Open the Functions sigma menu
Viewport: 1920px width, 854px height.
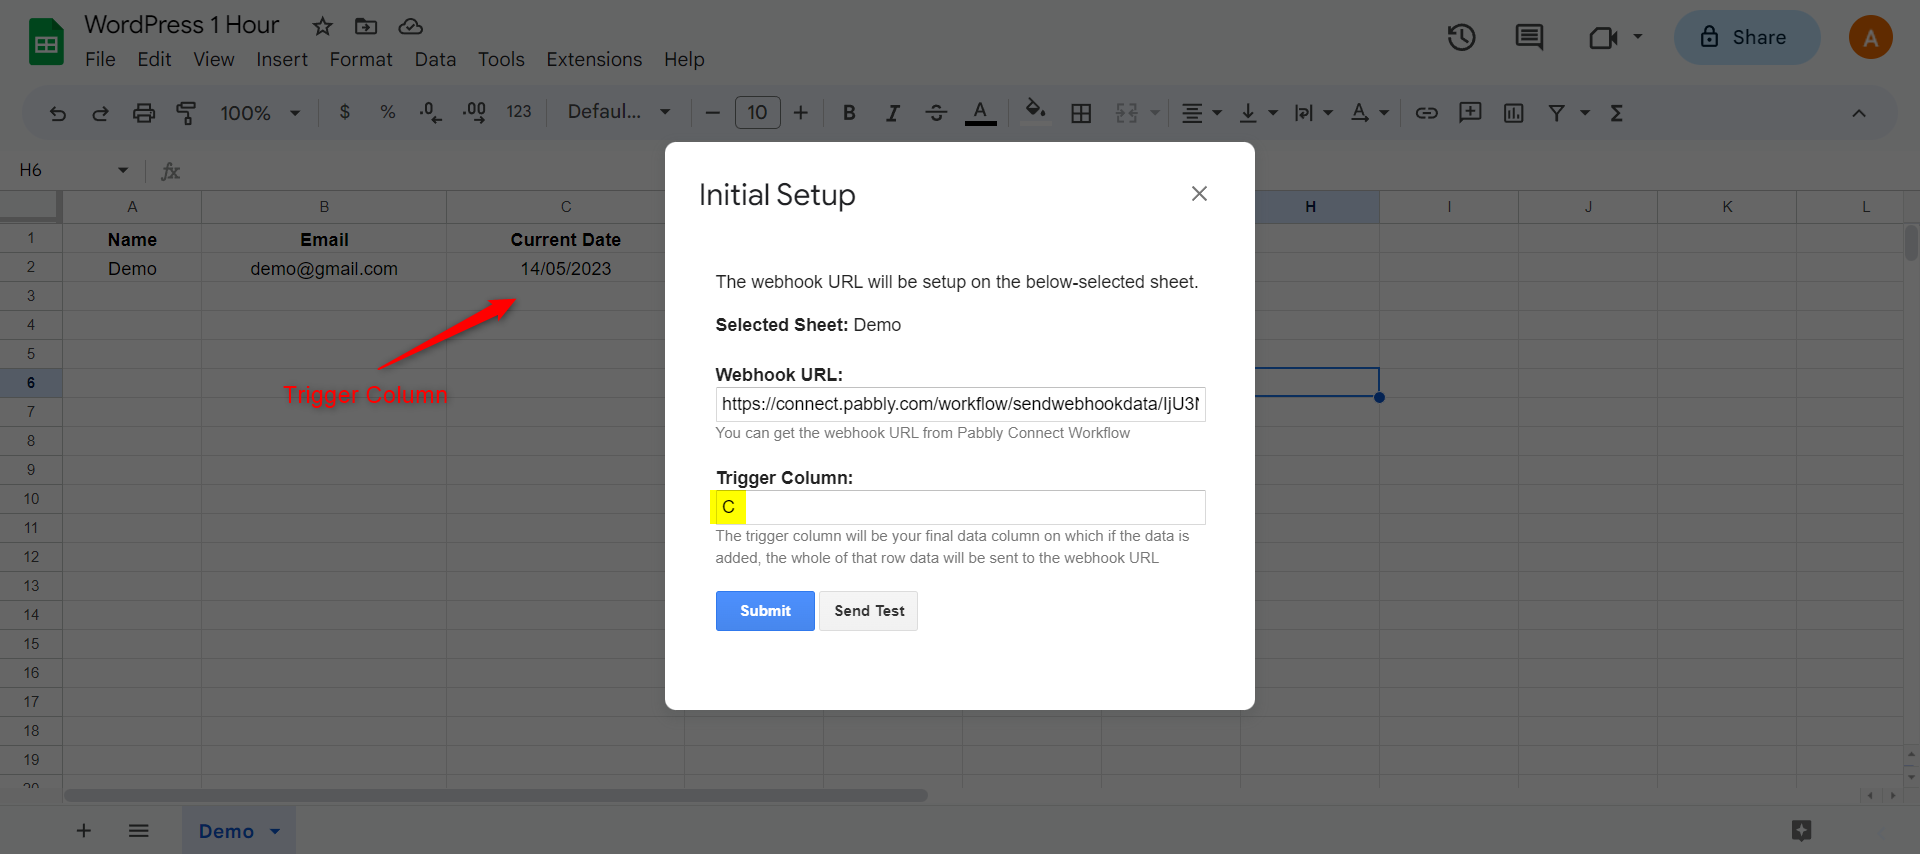point(1617,113)
